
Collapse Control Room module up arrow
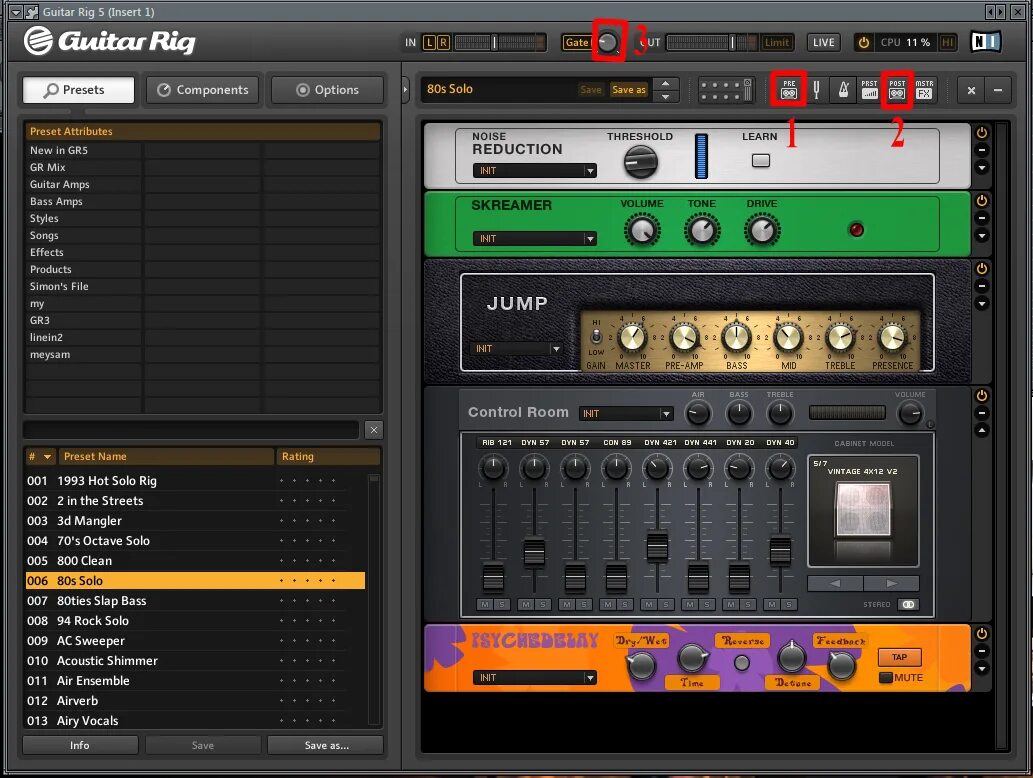click(982, 430)
